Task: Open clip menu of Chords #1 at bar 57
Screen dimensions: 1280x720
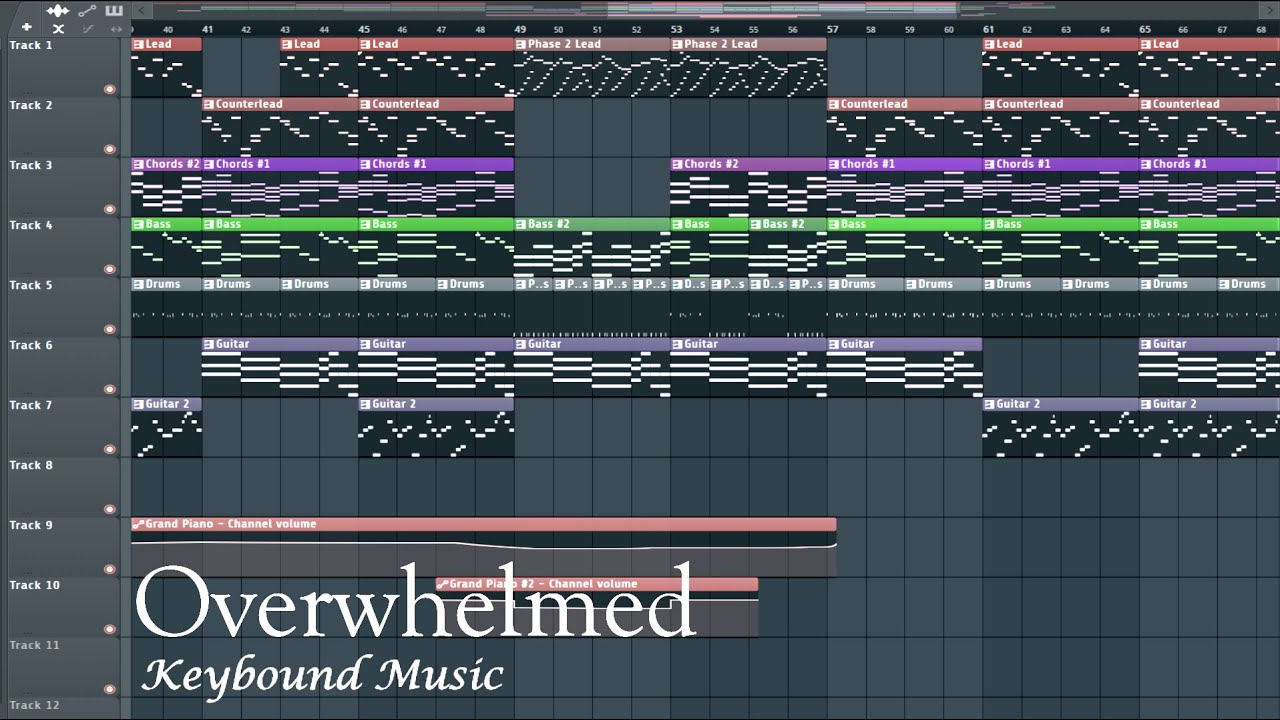Action: coord(833,164)
